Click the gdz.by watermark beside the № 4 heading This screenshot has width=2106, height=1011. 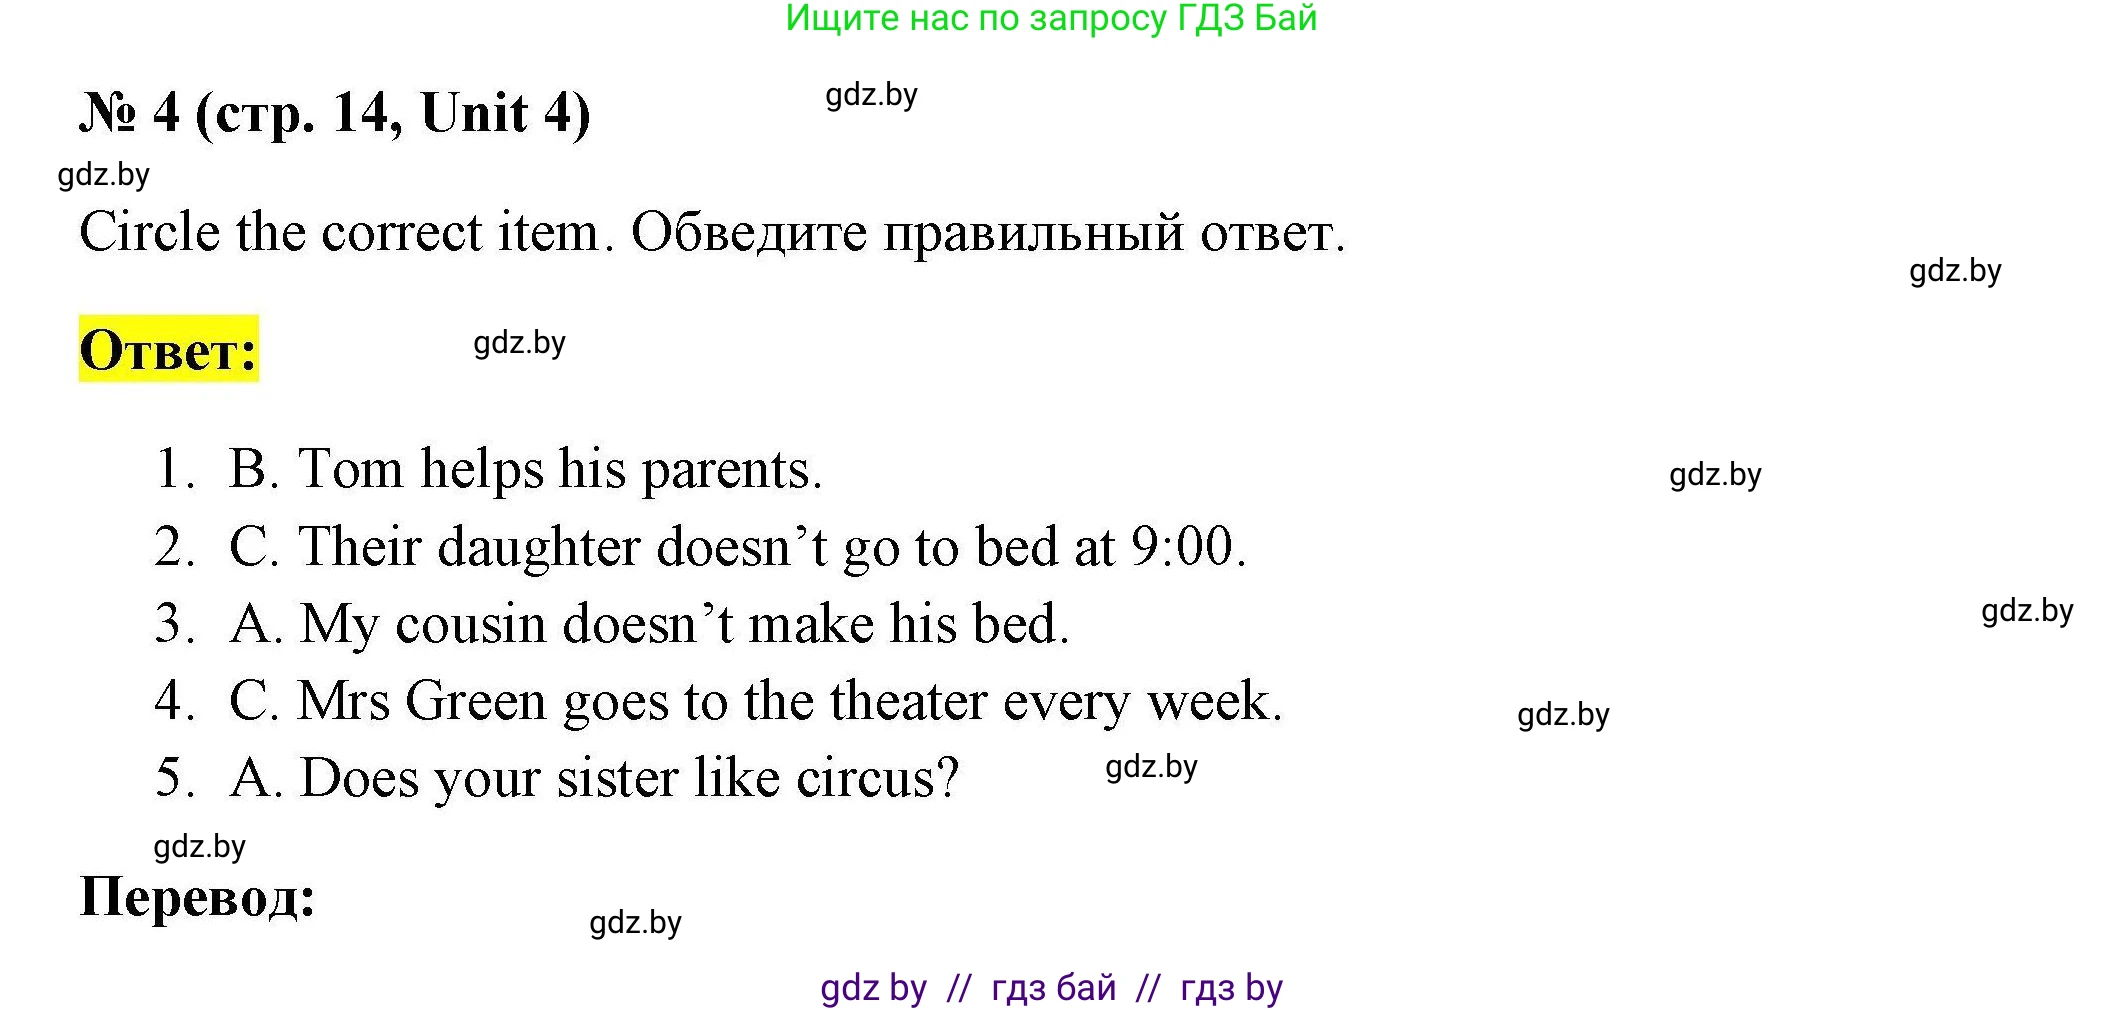[x=871, y=95]
